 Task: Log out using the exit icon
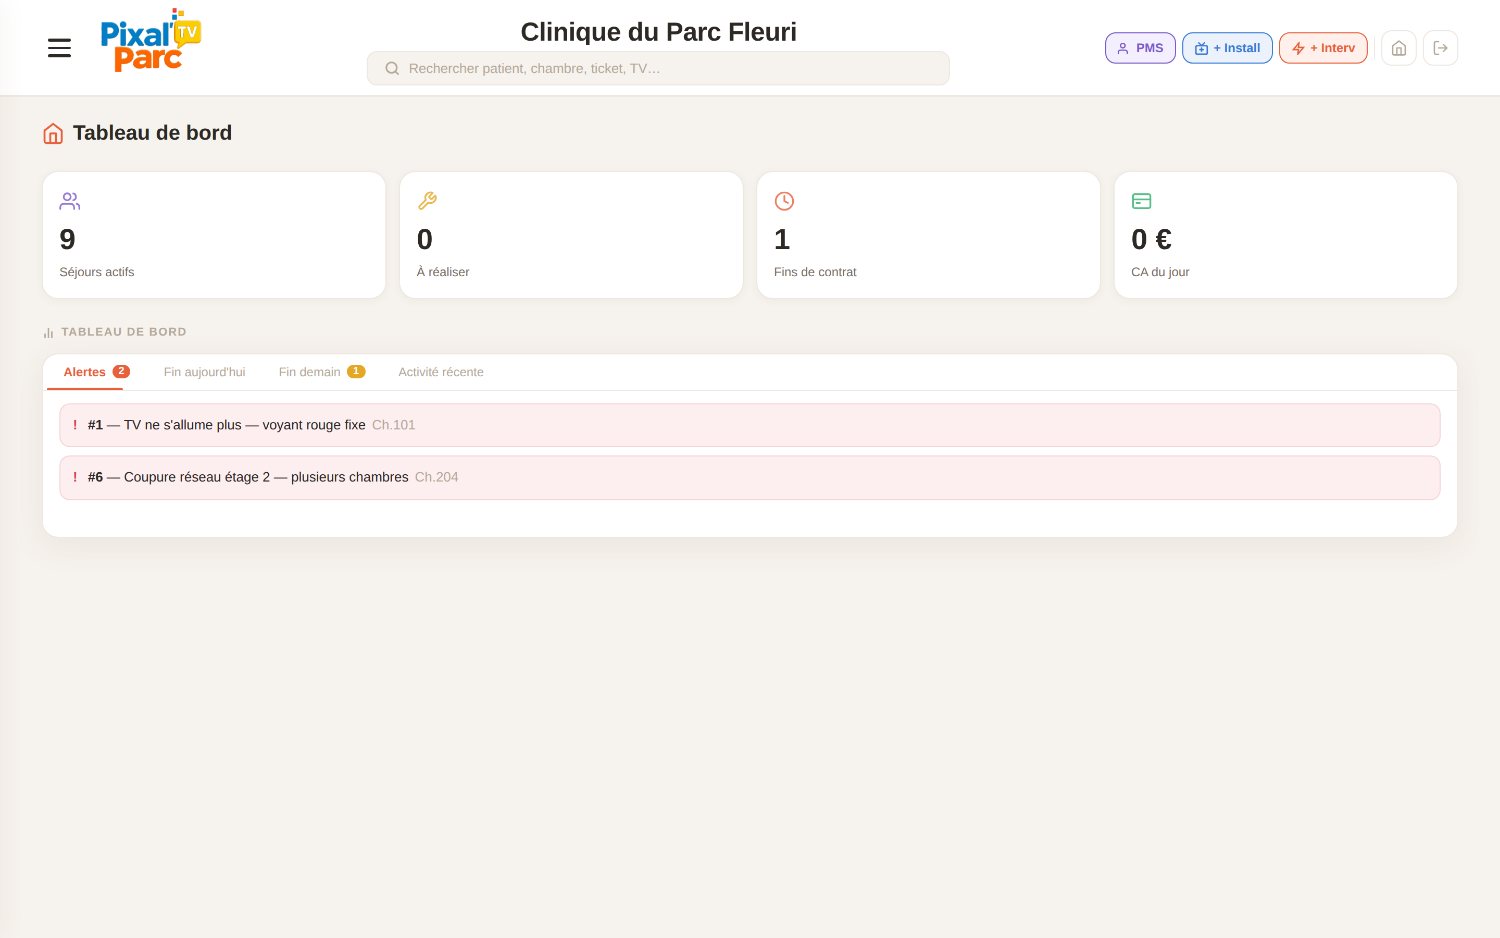(x=1440, y=48)
